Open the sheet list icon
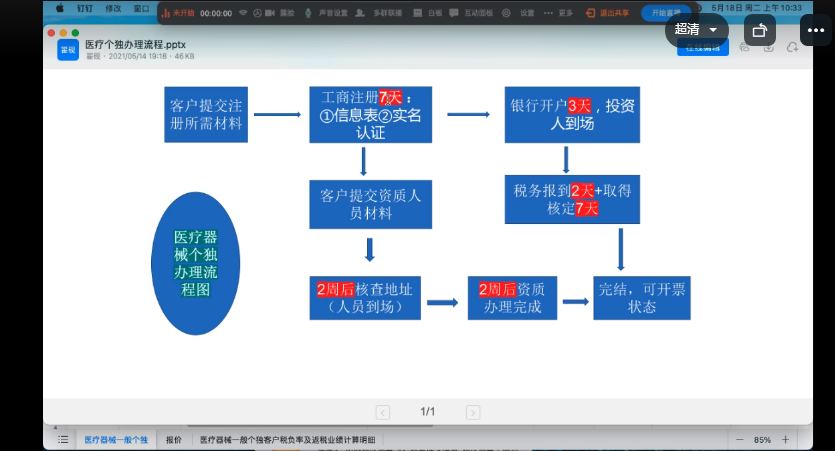835x451 pixels. (x=63, y=440)
